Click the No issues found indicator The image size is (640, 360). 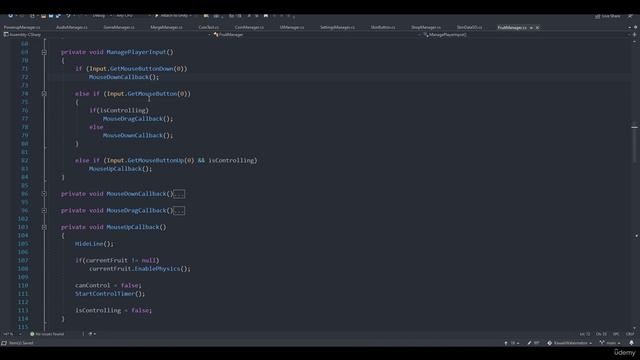click(x=47, y=334)
